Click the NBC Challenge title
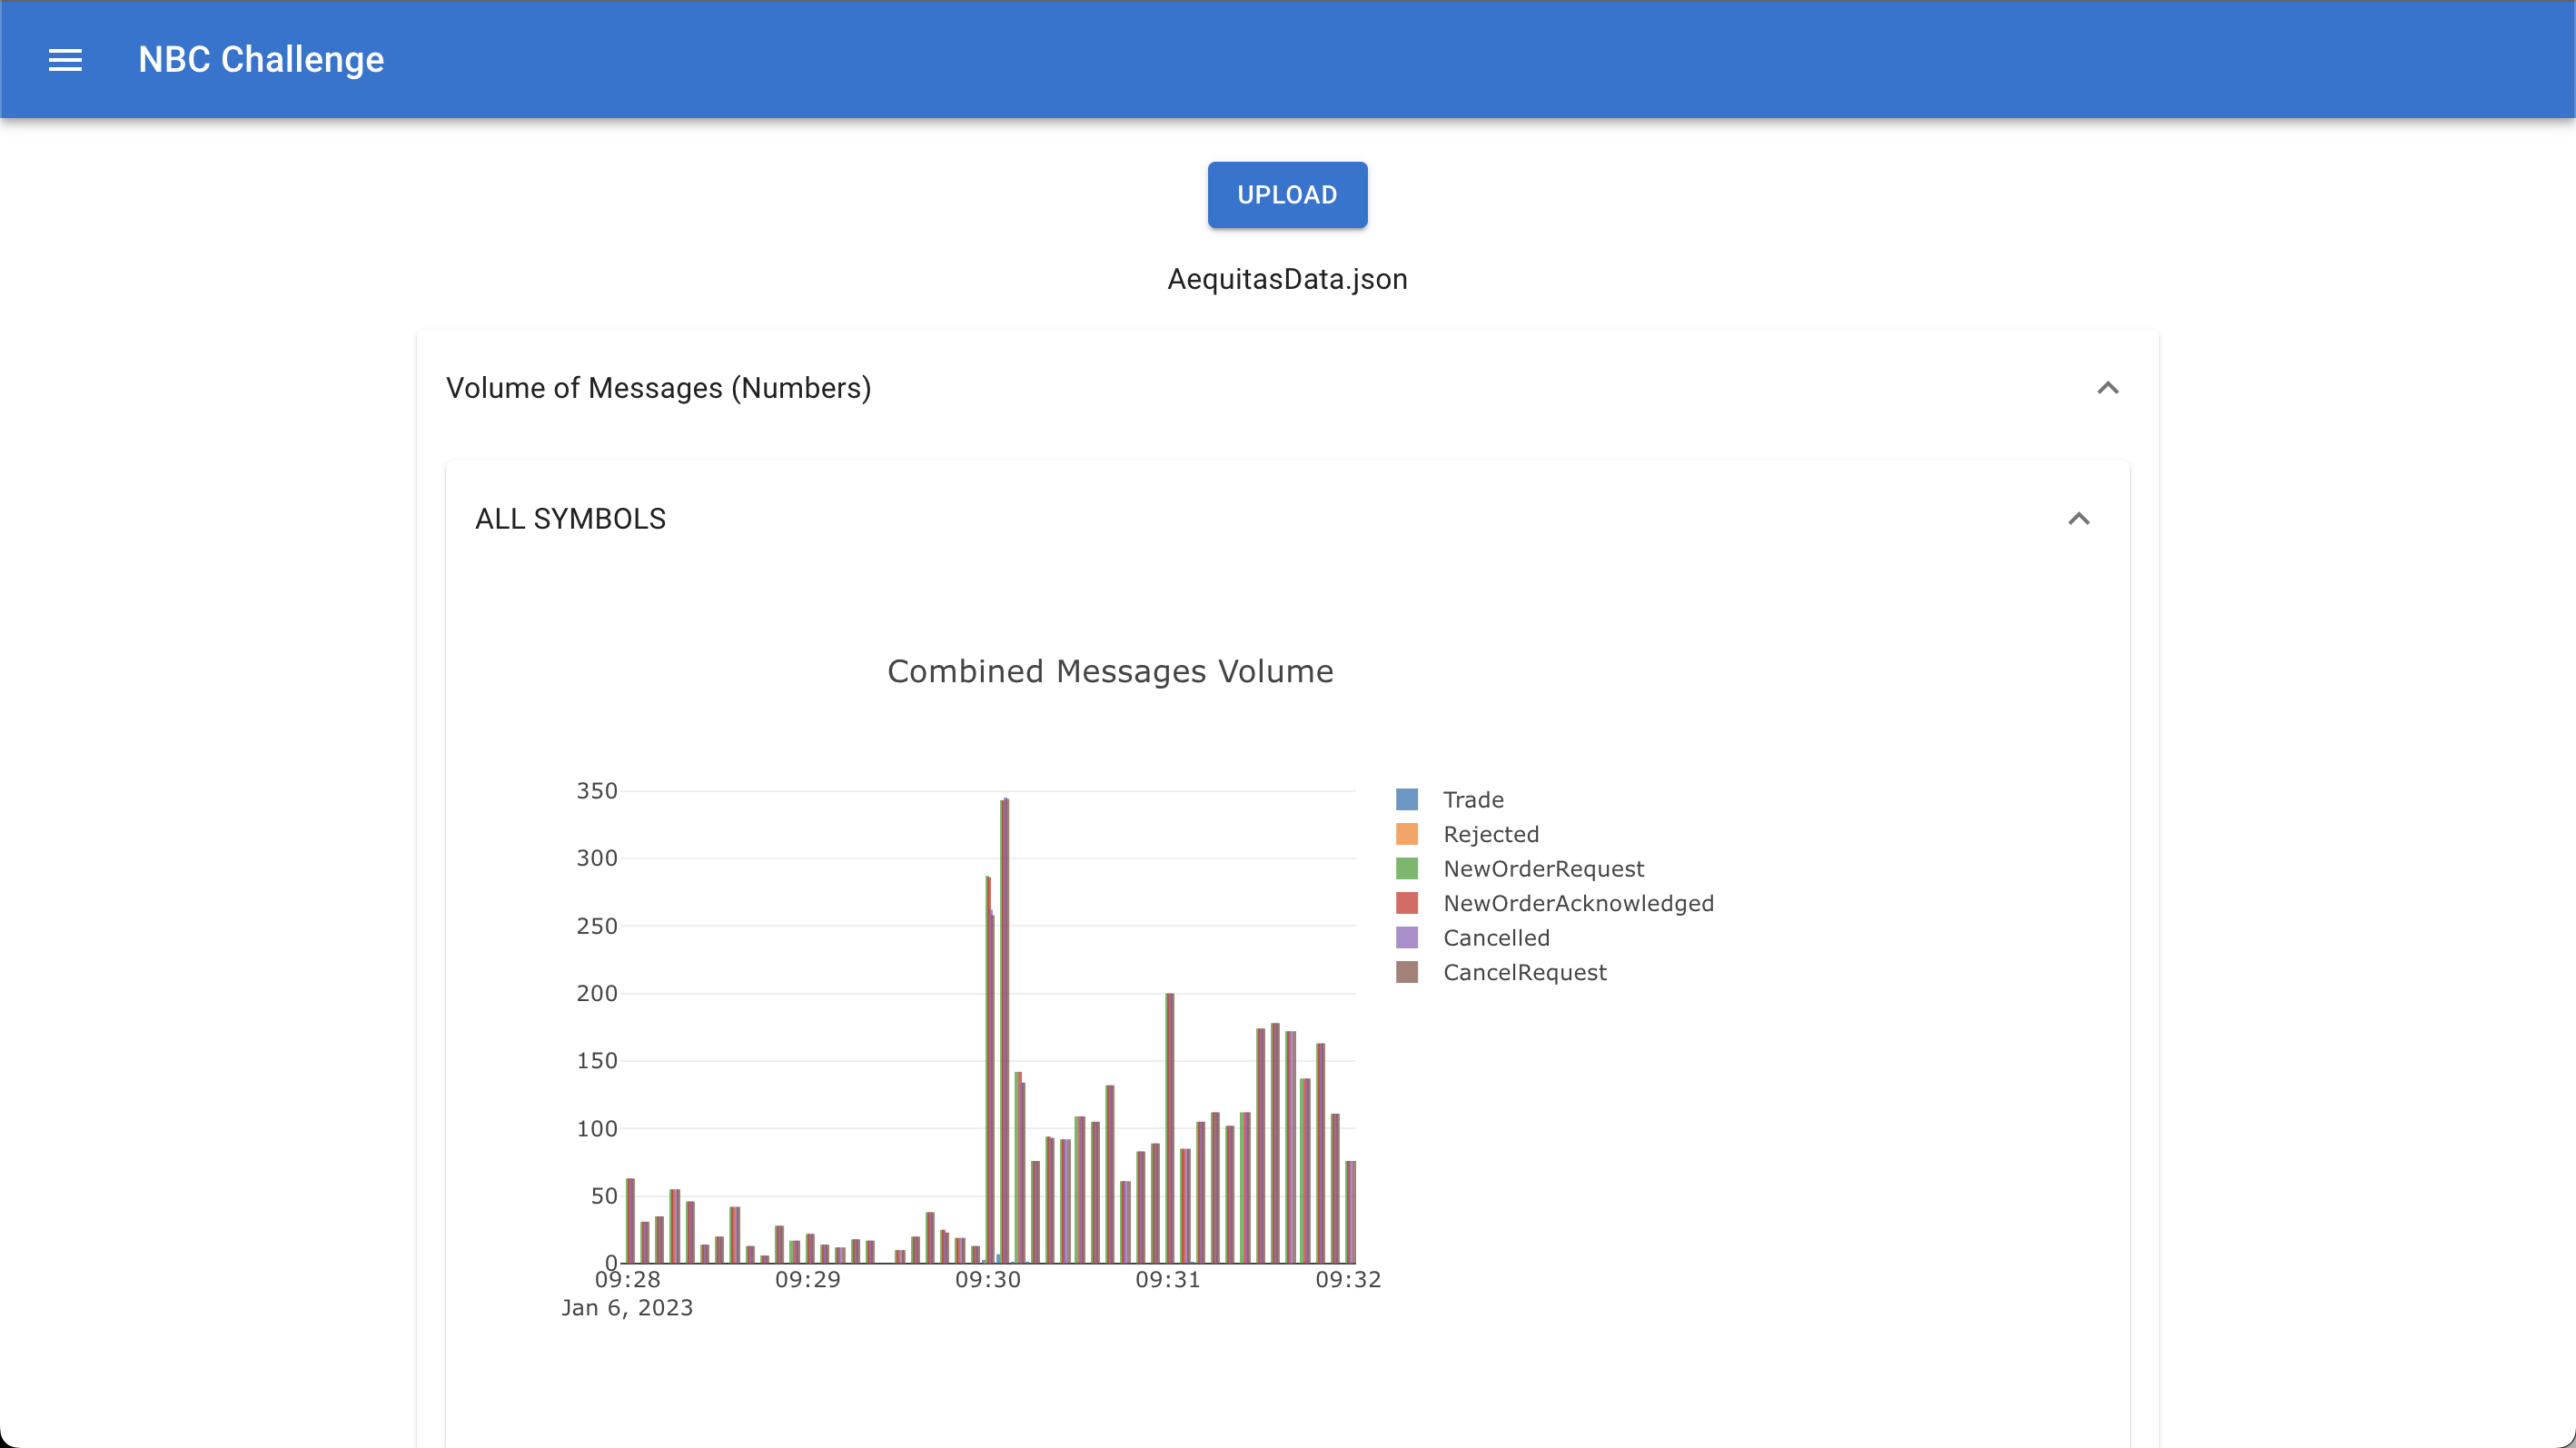 tap(261, 60)
